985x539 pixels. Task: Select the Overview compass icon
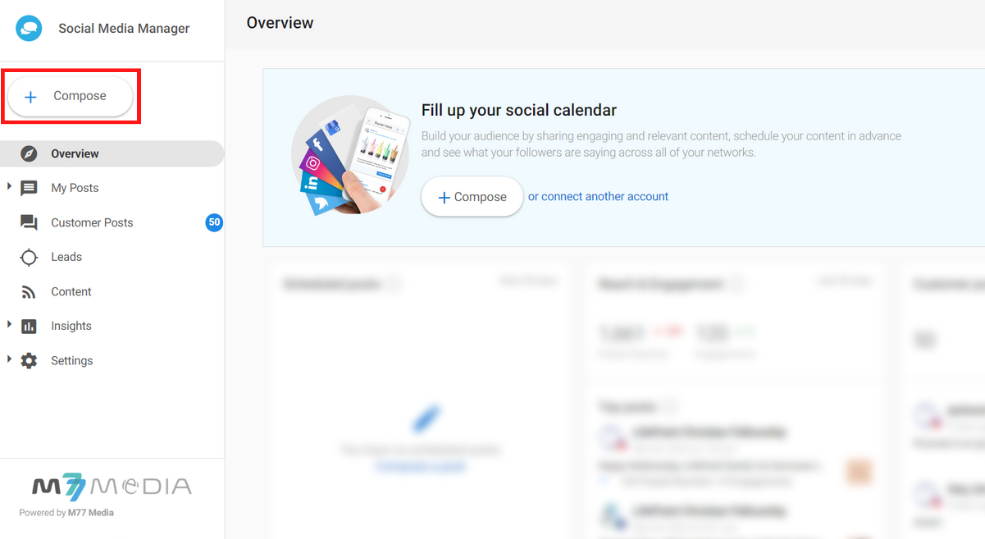click(x=29, y=154)
